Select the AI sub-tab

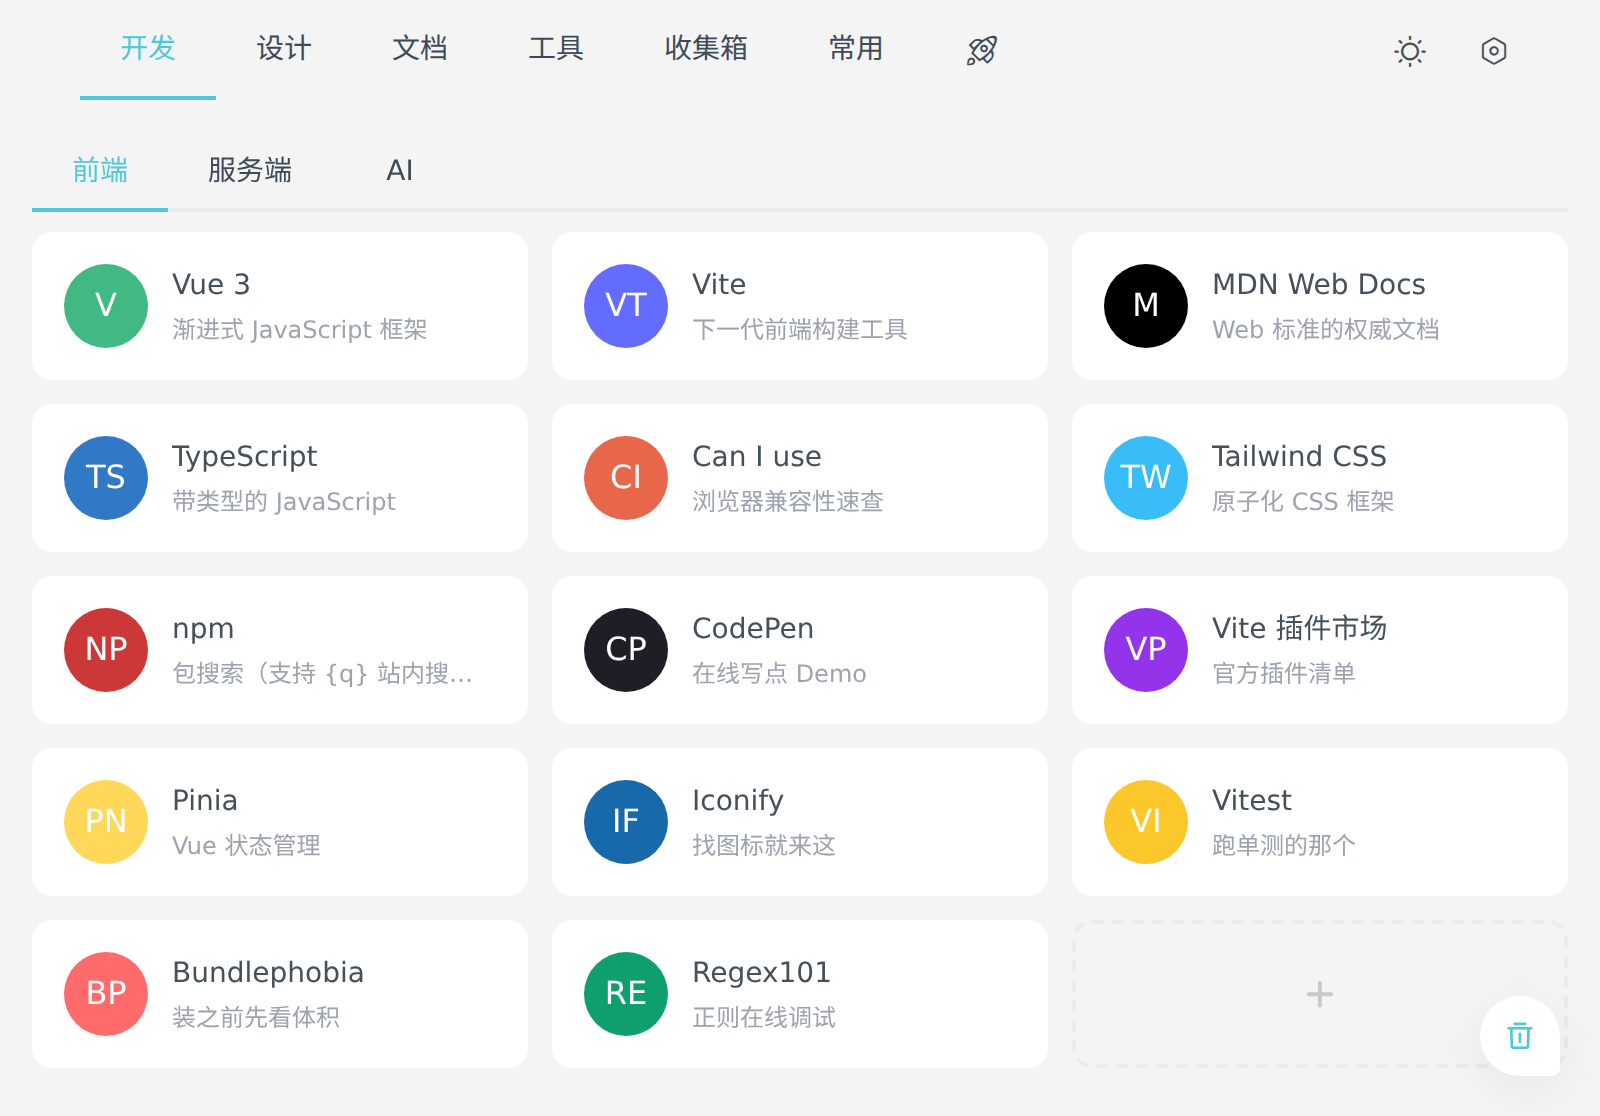[x=400, y=170]
